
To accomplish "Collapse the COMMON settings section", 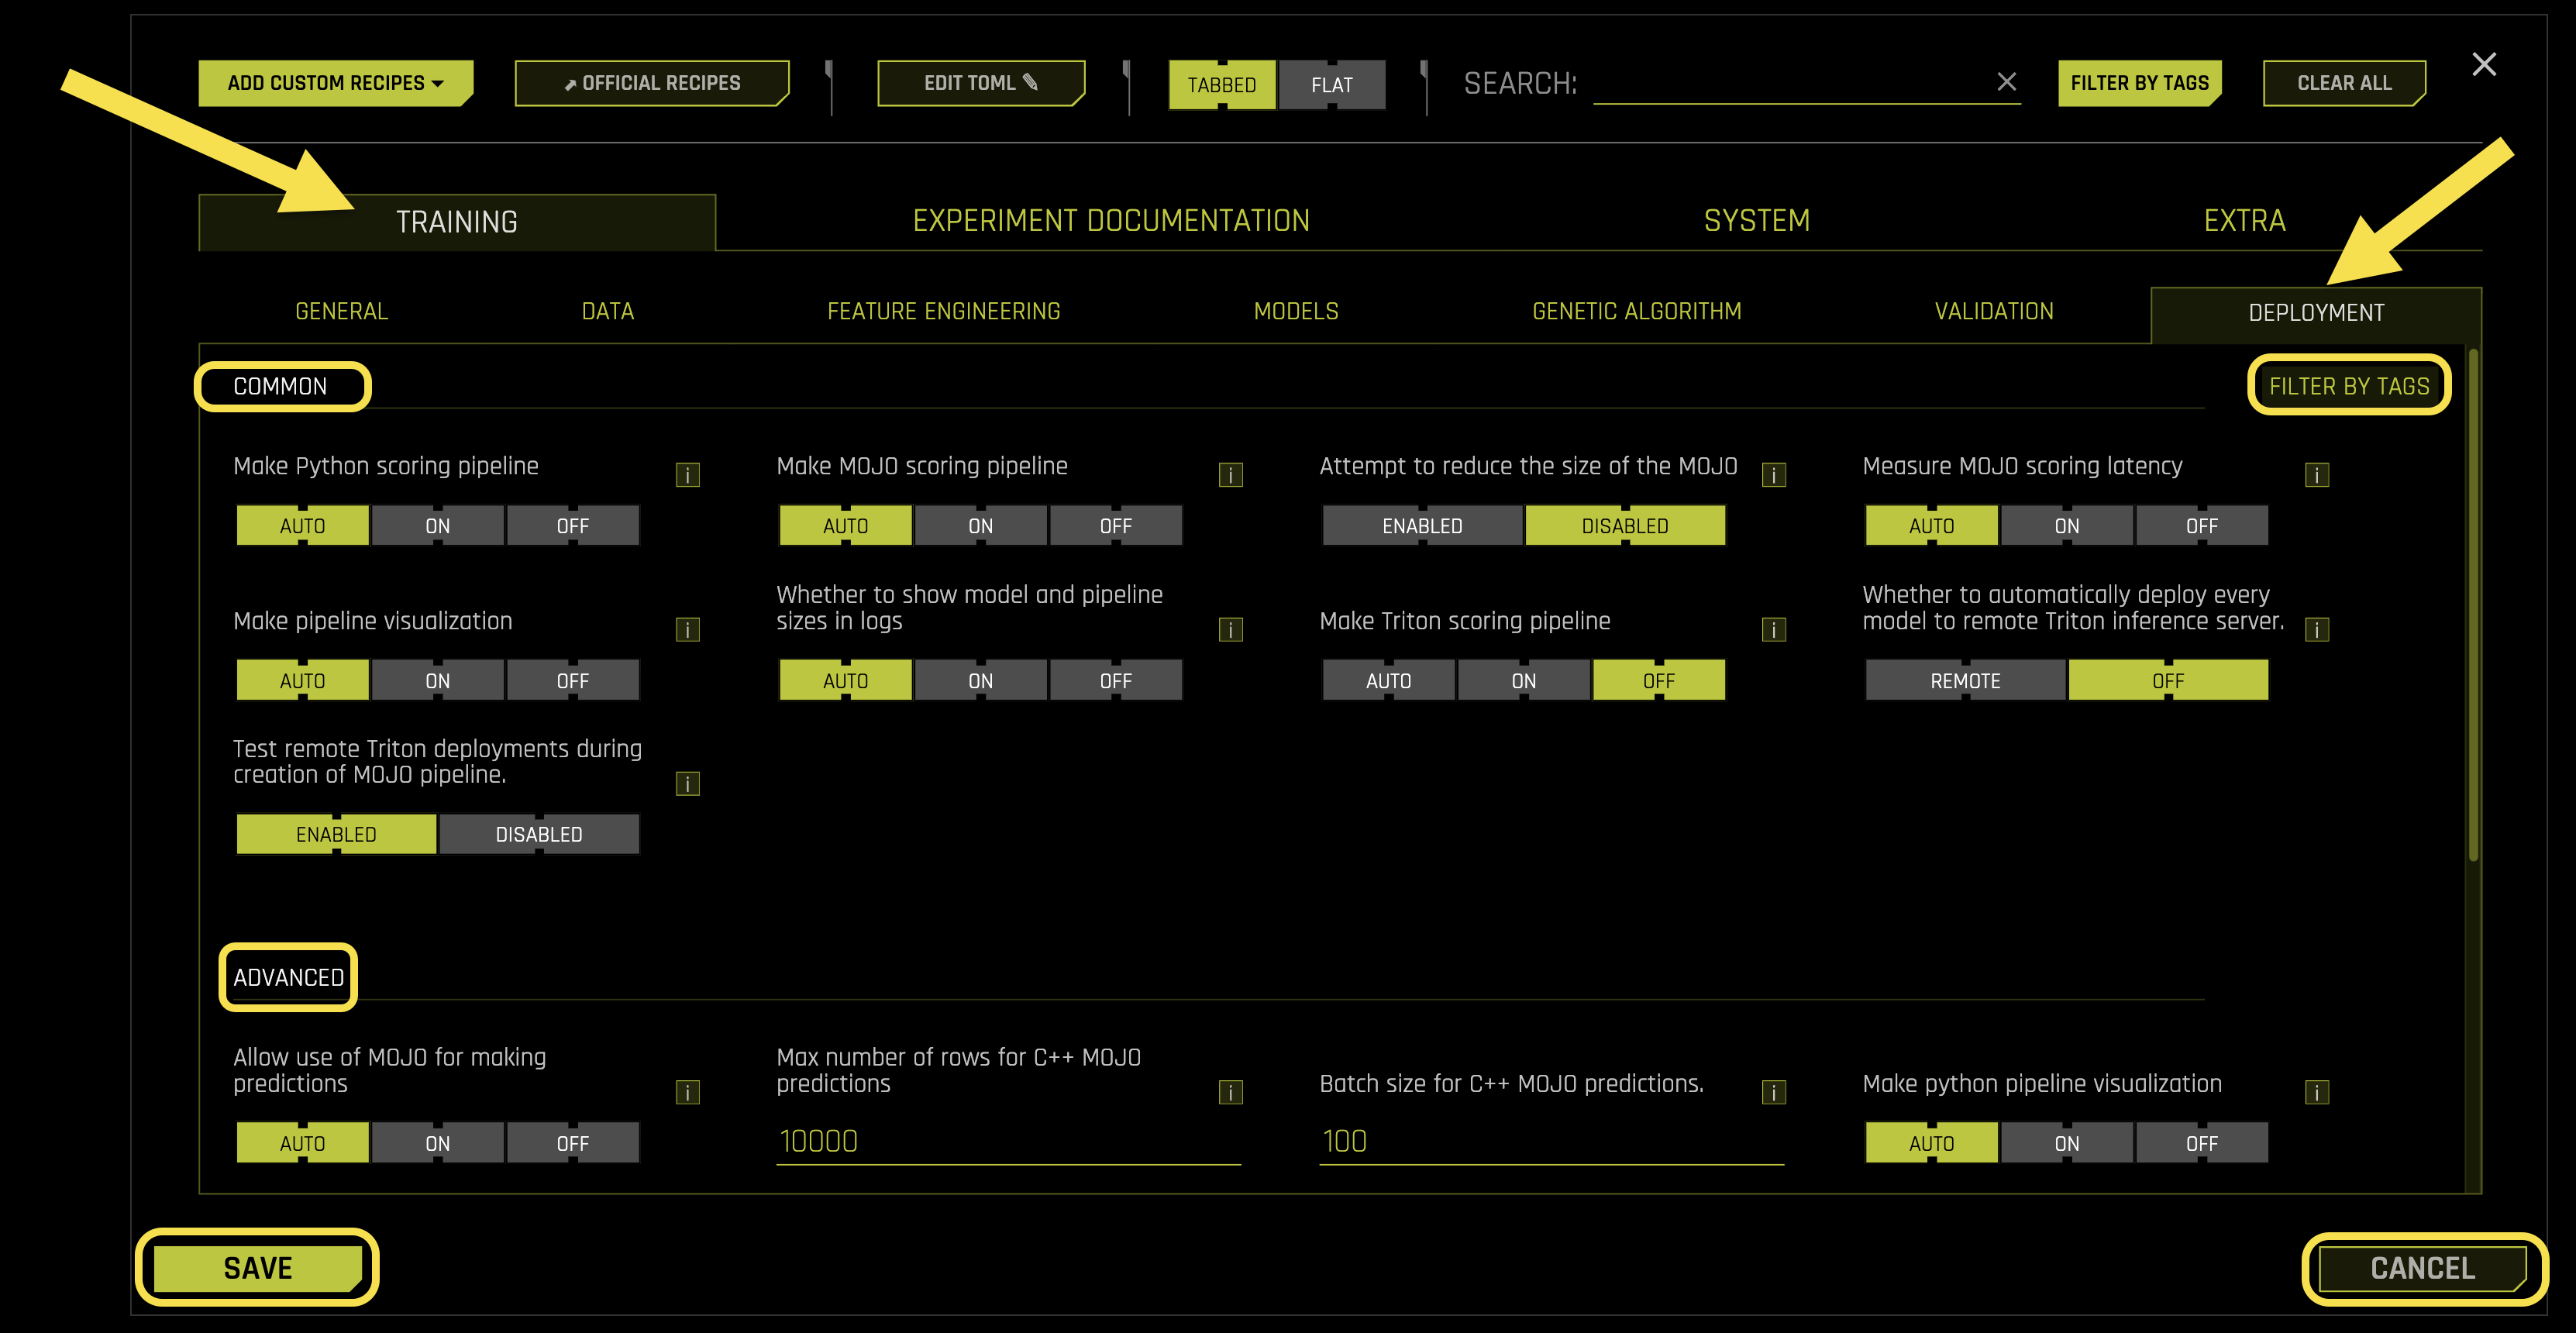I will [283, 386].
